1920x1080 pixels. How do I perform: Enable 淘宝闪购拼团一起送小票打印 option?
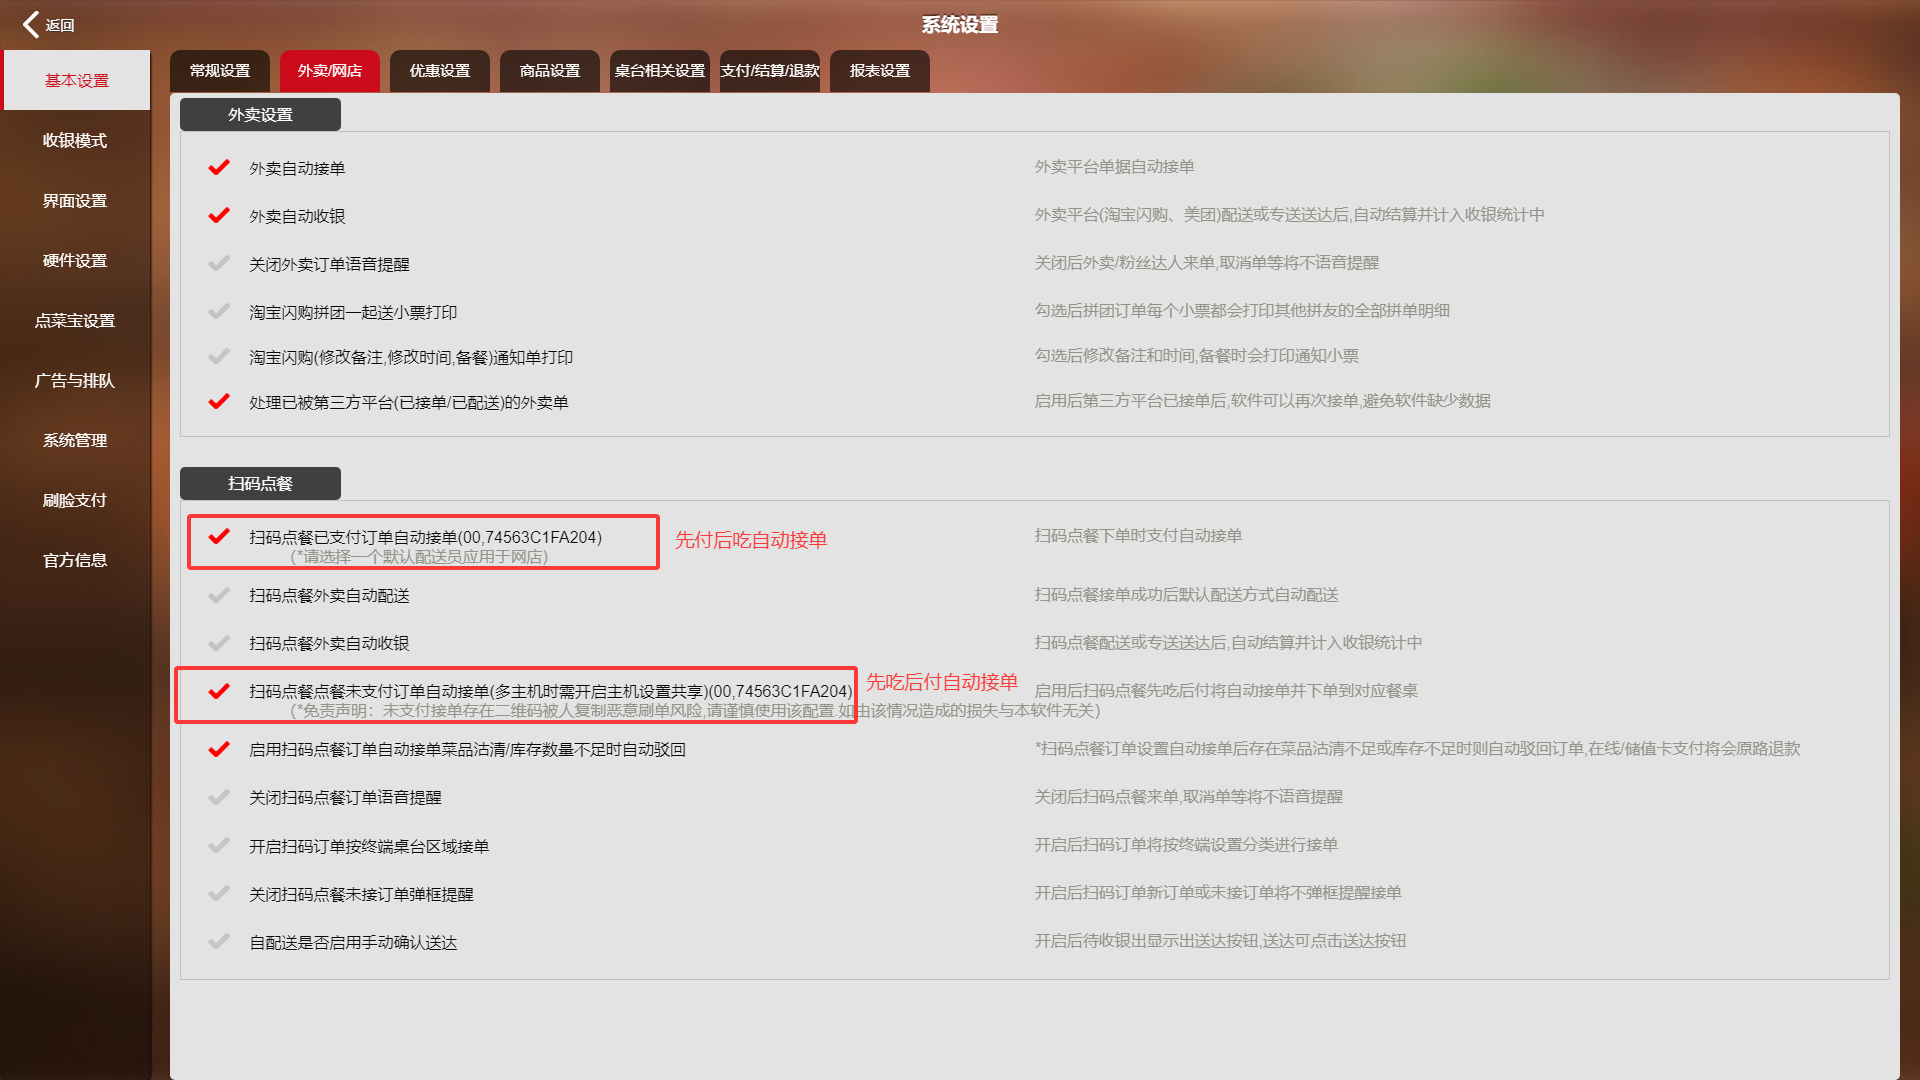(x=219, y=311)
